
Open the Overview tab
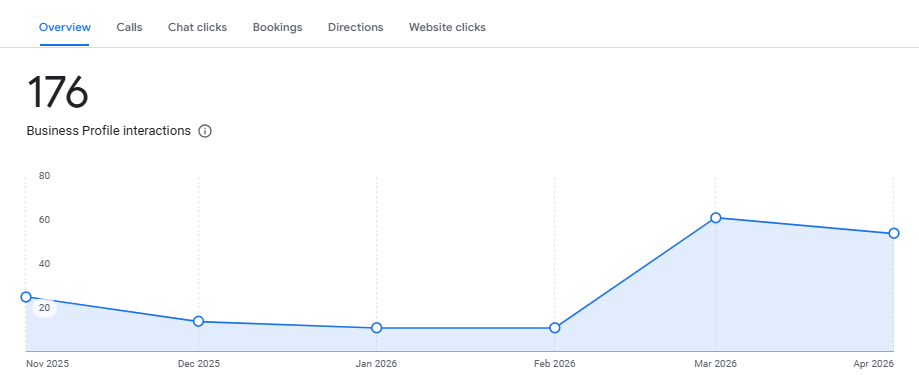(64, 27)
